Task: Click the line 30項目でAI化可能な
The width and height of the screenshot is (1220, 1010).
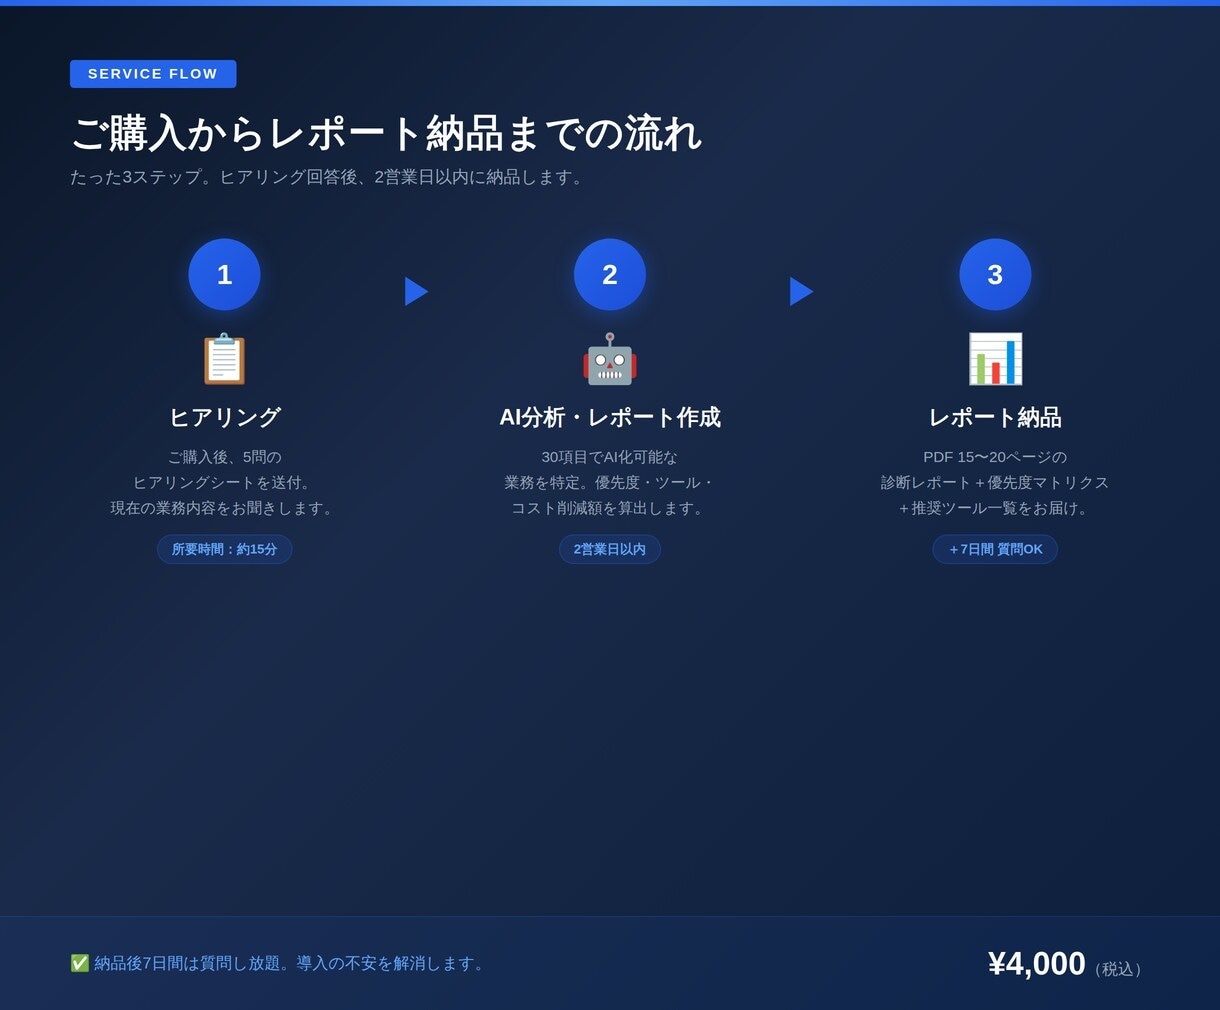Action: [610, 457]
